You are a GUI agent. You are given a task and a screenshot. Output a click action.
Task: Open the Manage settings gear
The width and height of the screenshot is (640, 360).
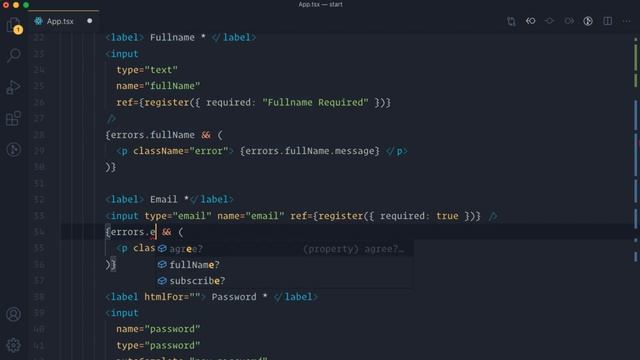click(13, 345)
